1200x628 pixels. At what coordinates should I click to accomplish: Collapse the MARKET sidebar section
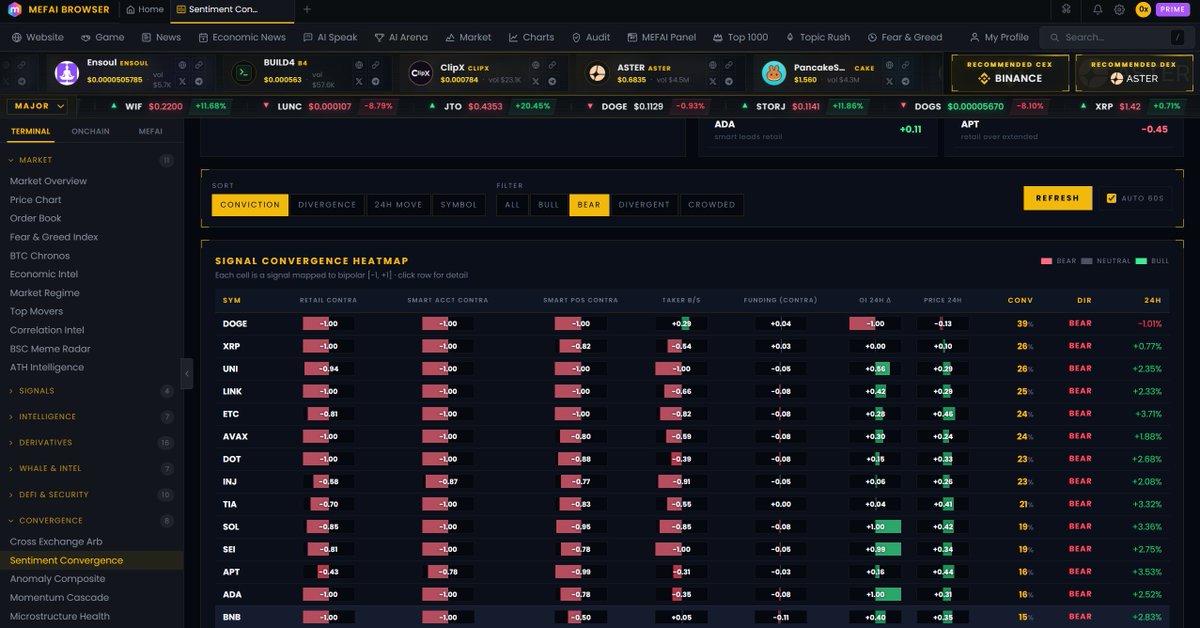[91, 160]
